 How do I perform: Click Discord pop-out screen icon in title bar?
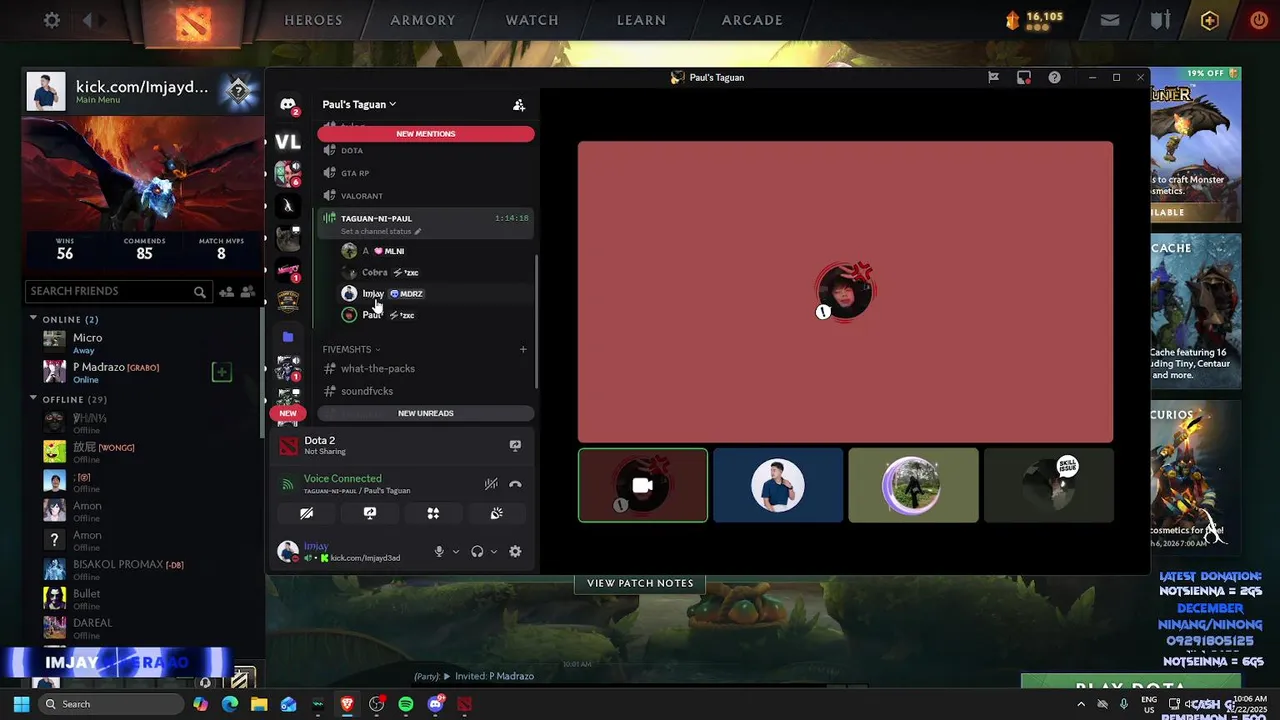tap(1024, 77)
